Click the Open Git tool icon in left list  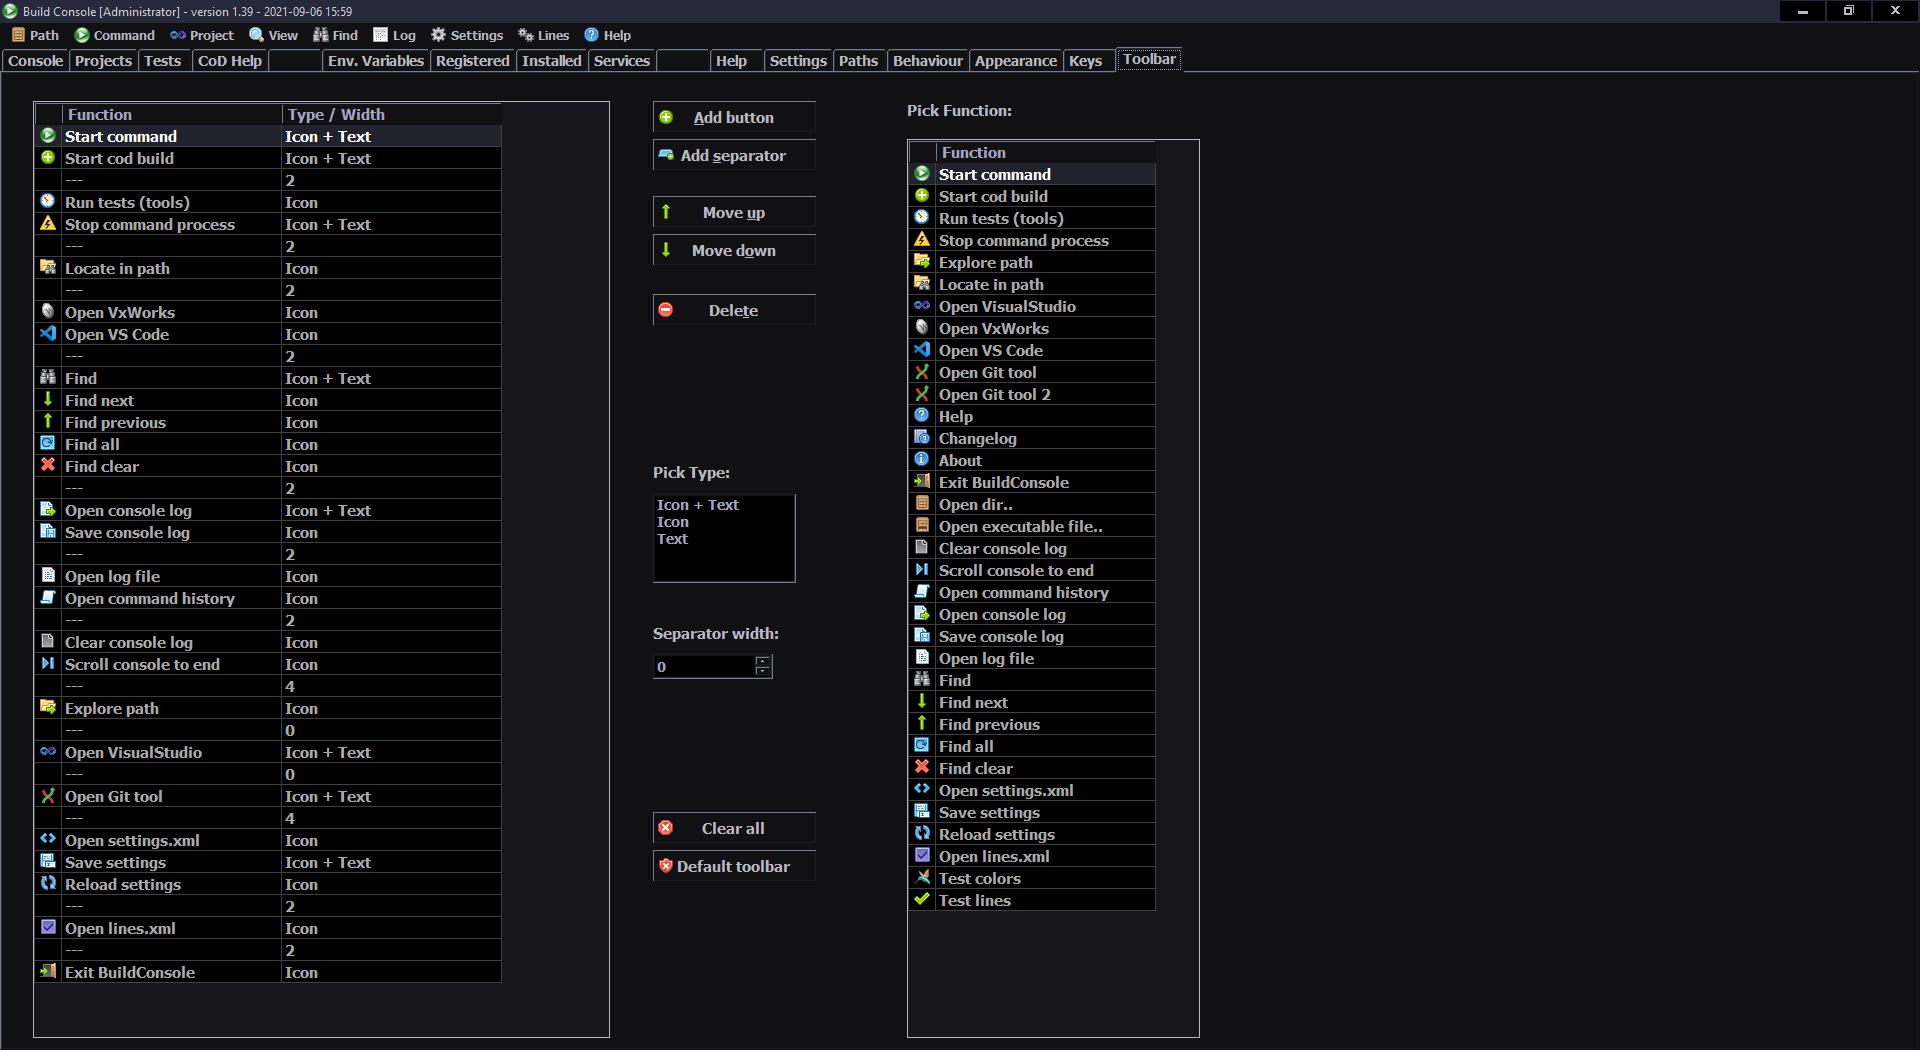click(48, 796)
